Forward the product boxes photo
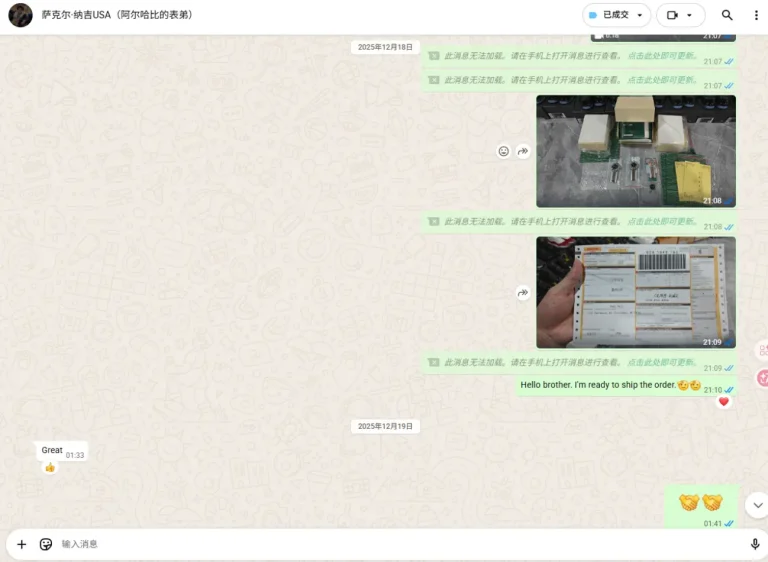 (523, 151)
